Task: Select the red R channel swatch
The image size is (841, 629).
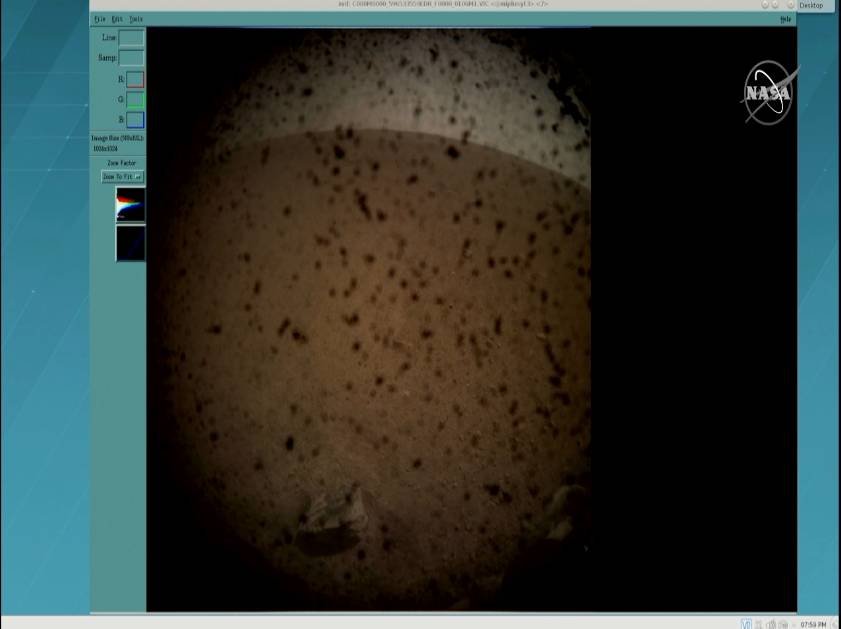Action: coord(135,80)
